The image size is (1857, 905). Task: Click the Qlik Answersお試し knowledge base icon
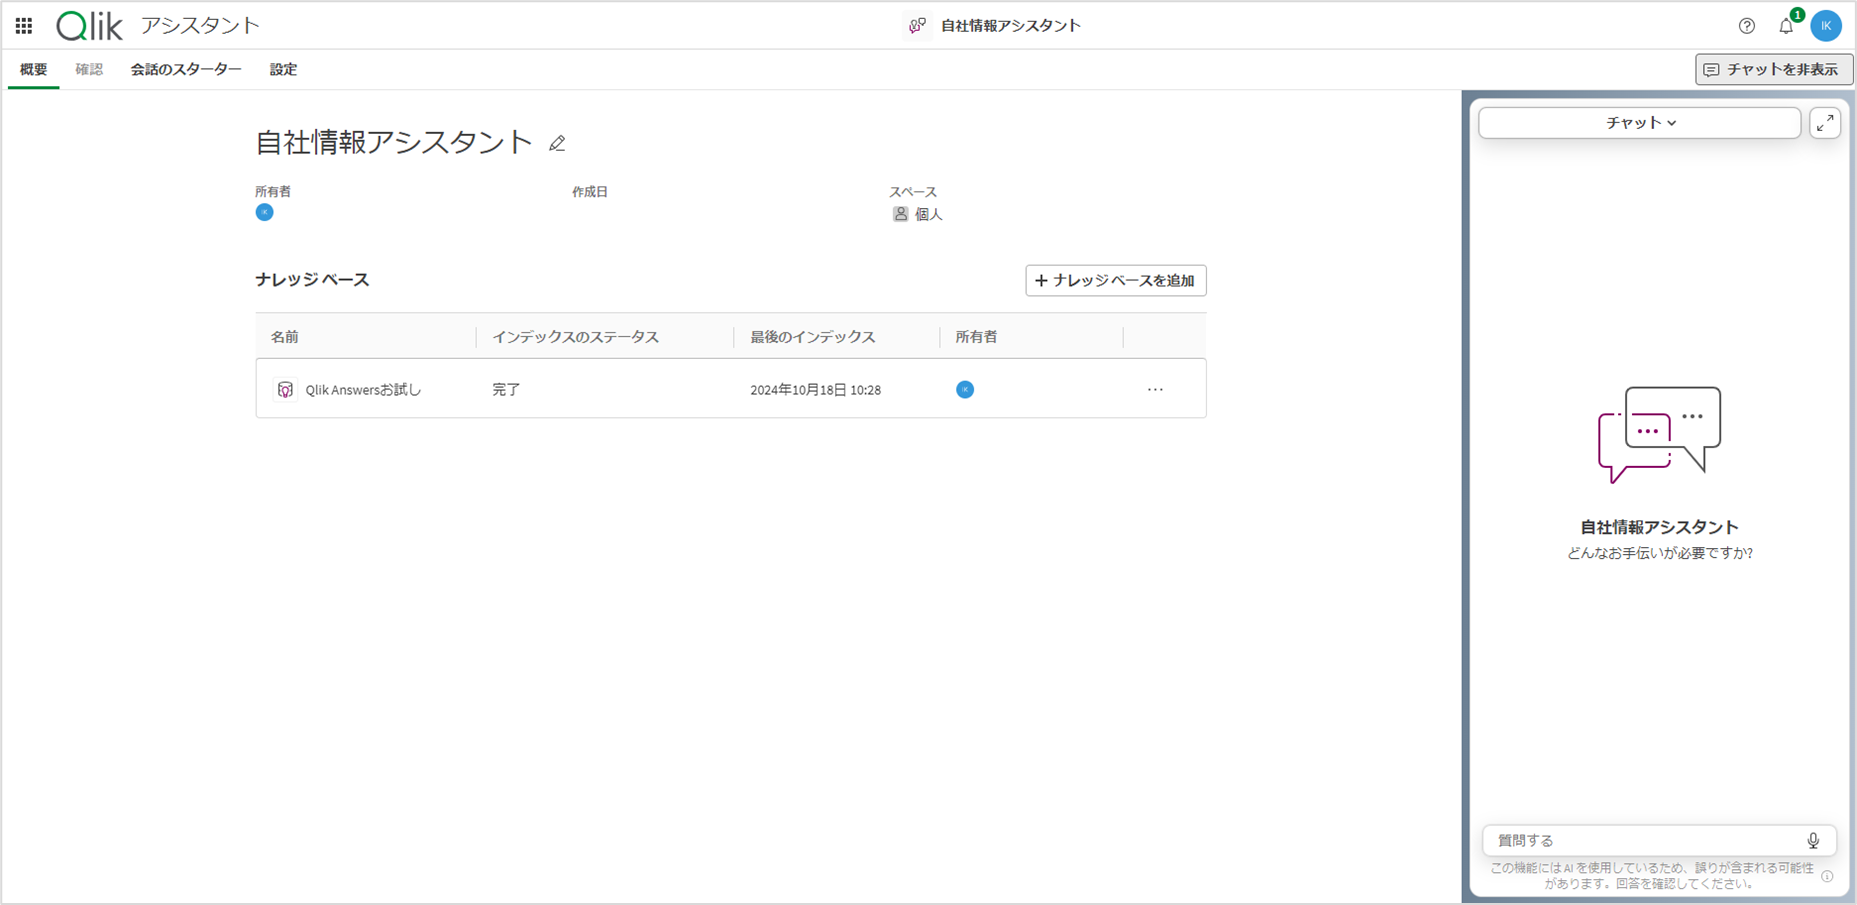coord(285,389)
